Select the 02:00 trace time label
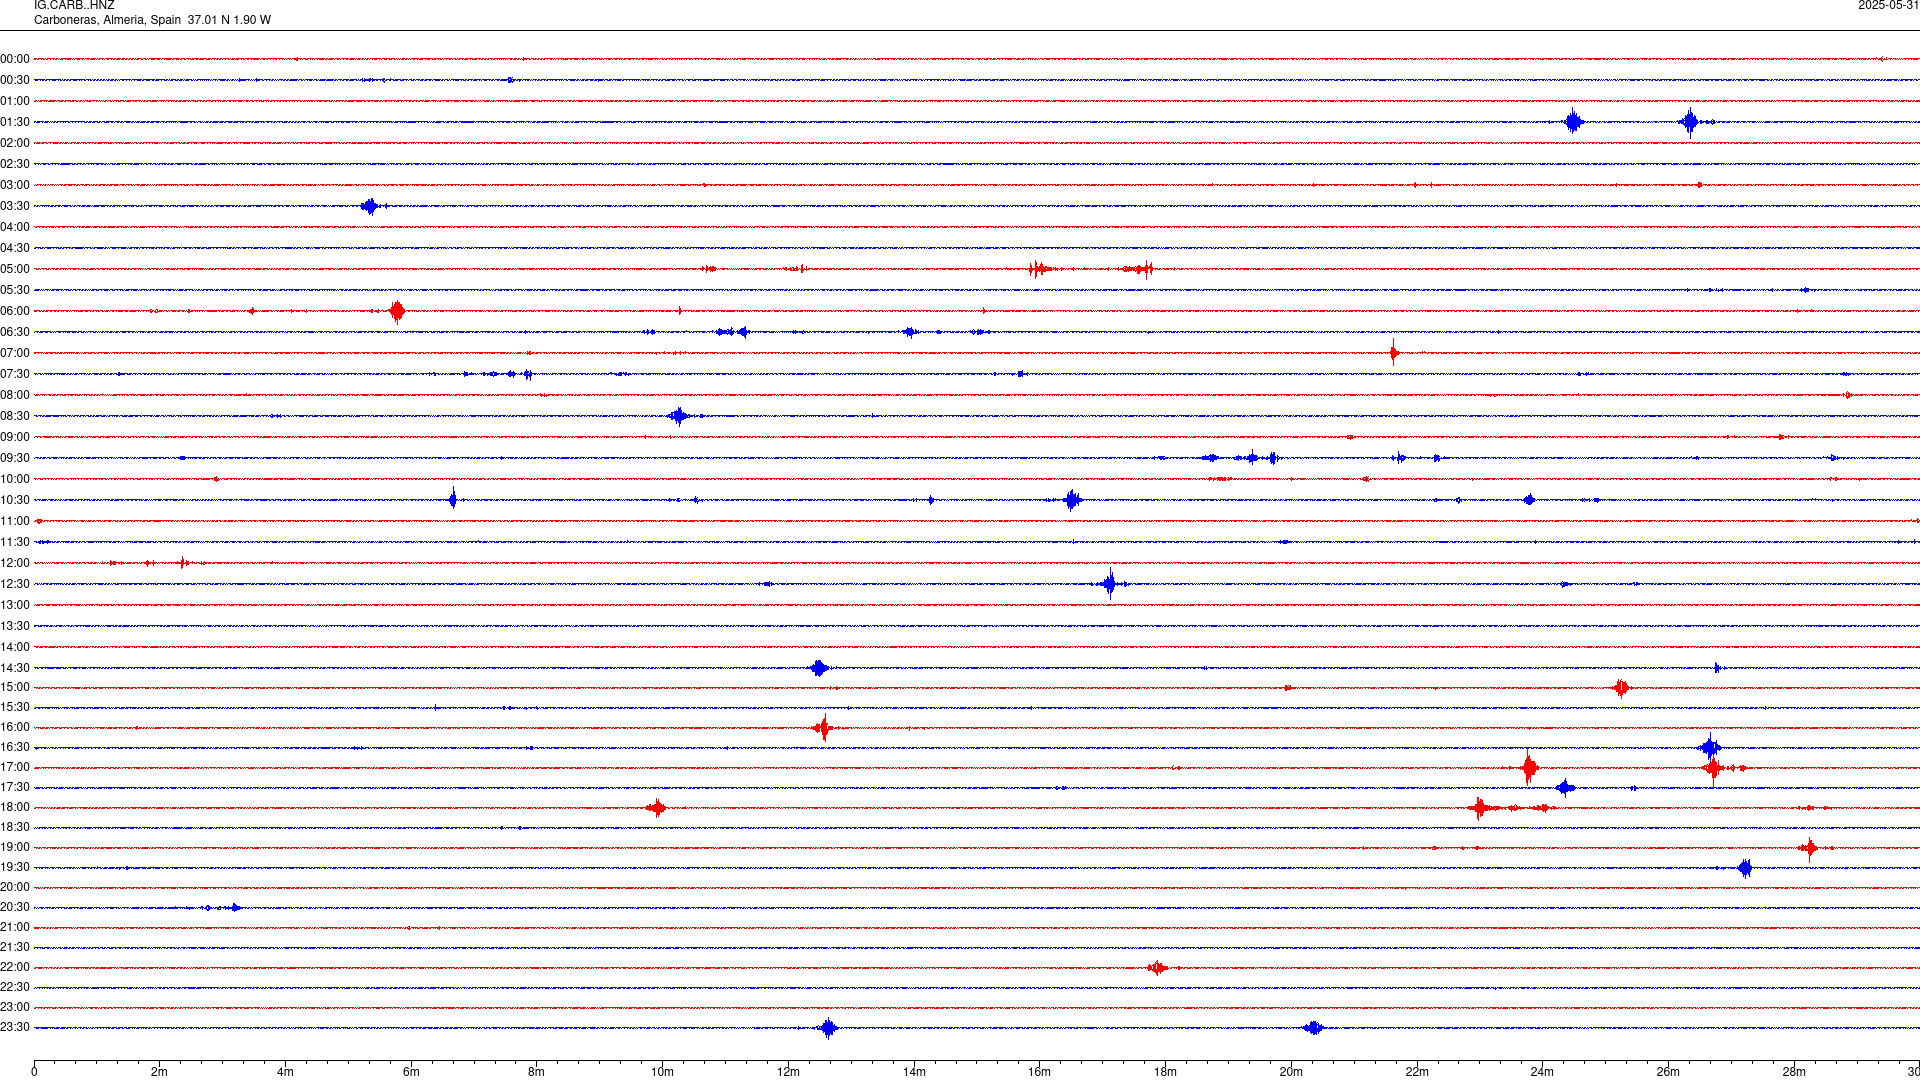The image size is (1920, 1080). click(15, 143)
